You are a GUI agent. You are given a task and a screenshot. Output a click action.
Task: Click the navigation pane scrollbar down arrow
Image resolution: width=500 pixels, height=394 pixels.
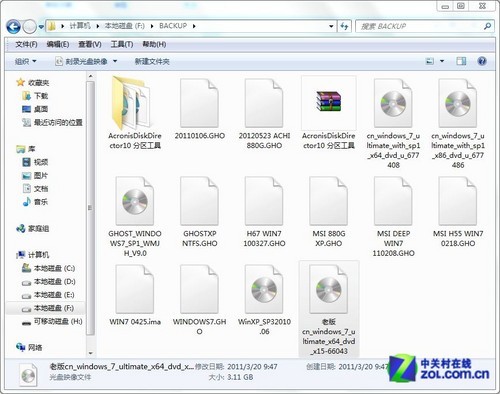coord(90,353)
